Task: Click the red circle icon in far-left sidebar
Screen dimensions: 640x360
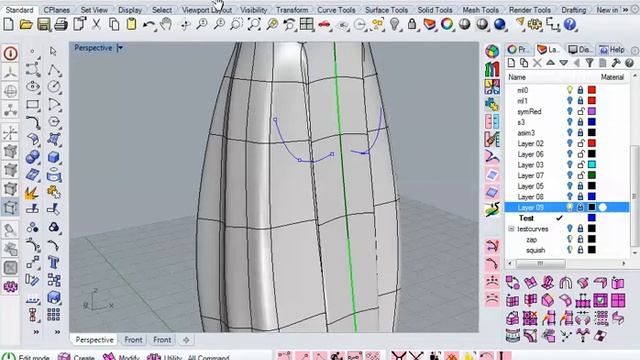Action: click(11, 53)
